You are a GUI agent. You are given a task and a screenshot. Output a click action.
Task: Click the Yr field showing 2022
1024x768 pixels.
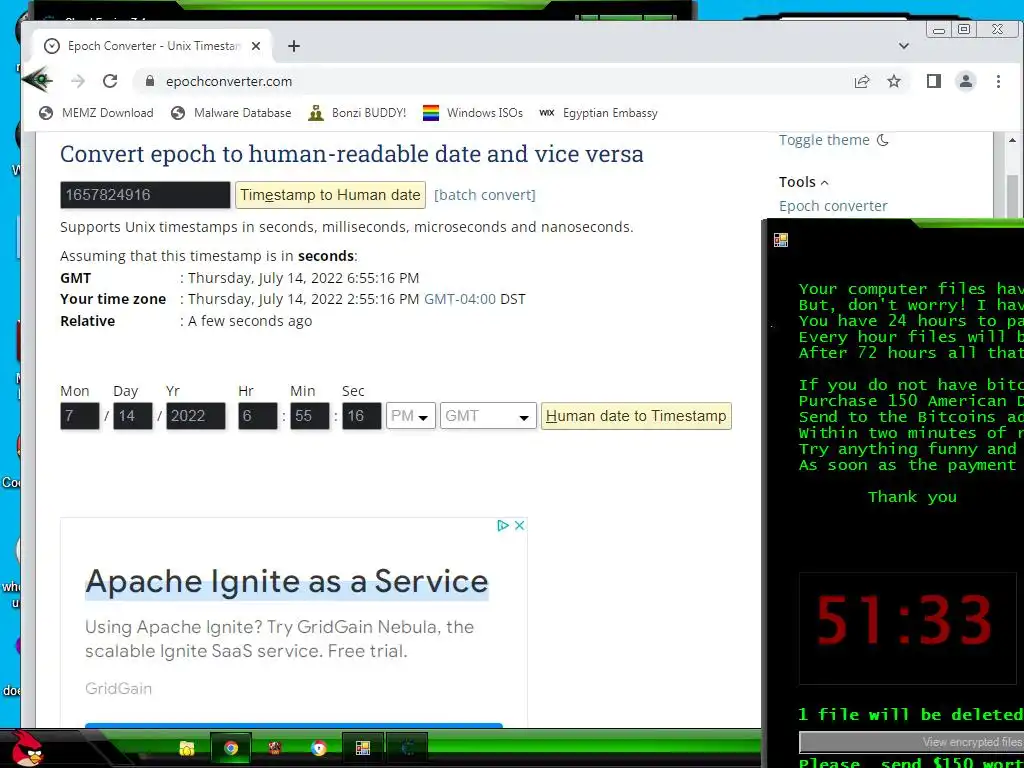pos(196,416)
